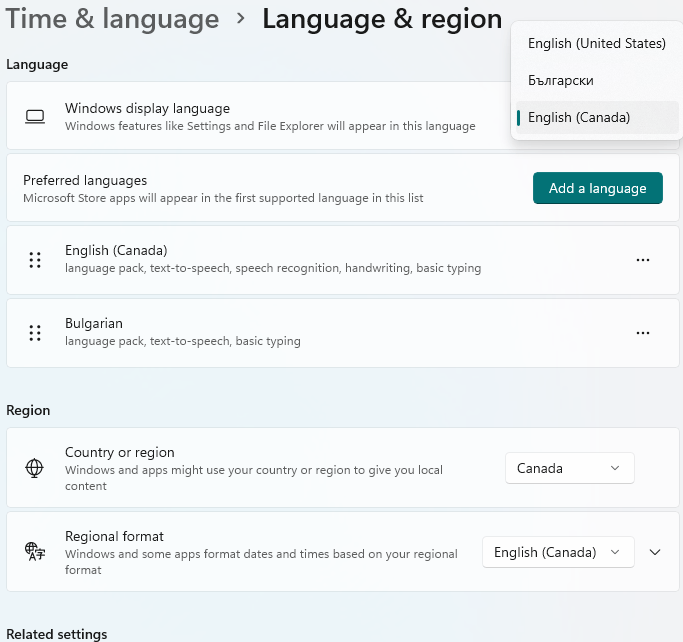
Task: Go back to Time & language breadcrumb
Action: [112, 19]
